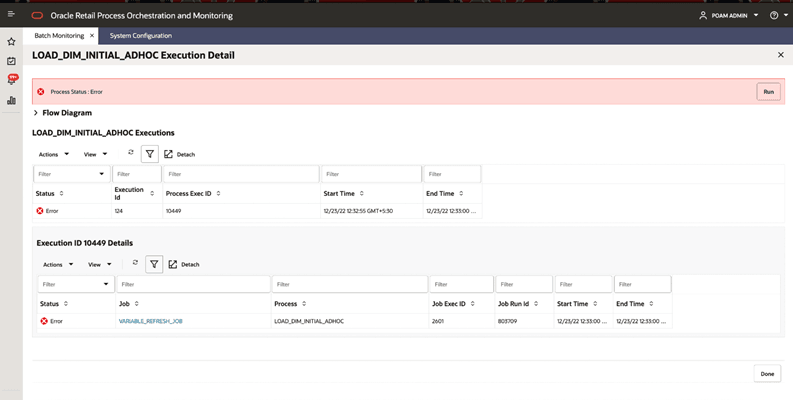This screenshot has width=793, height=400.
Task: Open Actions menu in Executions table
Action: pos(54,154)
